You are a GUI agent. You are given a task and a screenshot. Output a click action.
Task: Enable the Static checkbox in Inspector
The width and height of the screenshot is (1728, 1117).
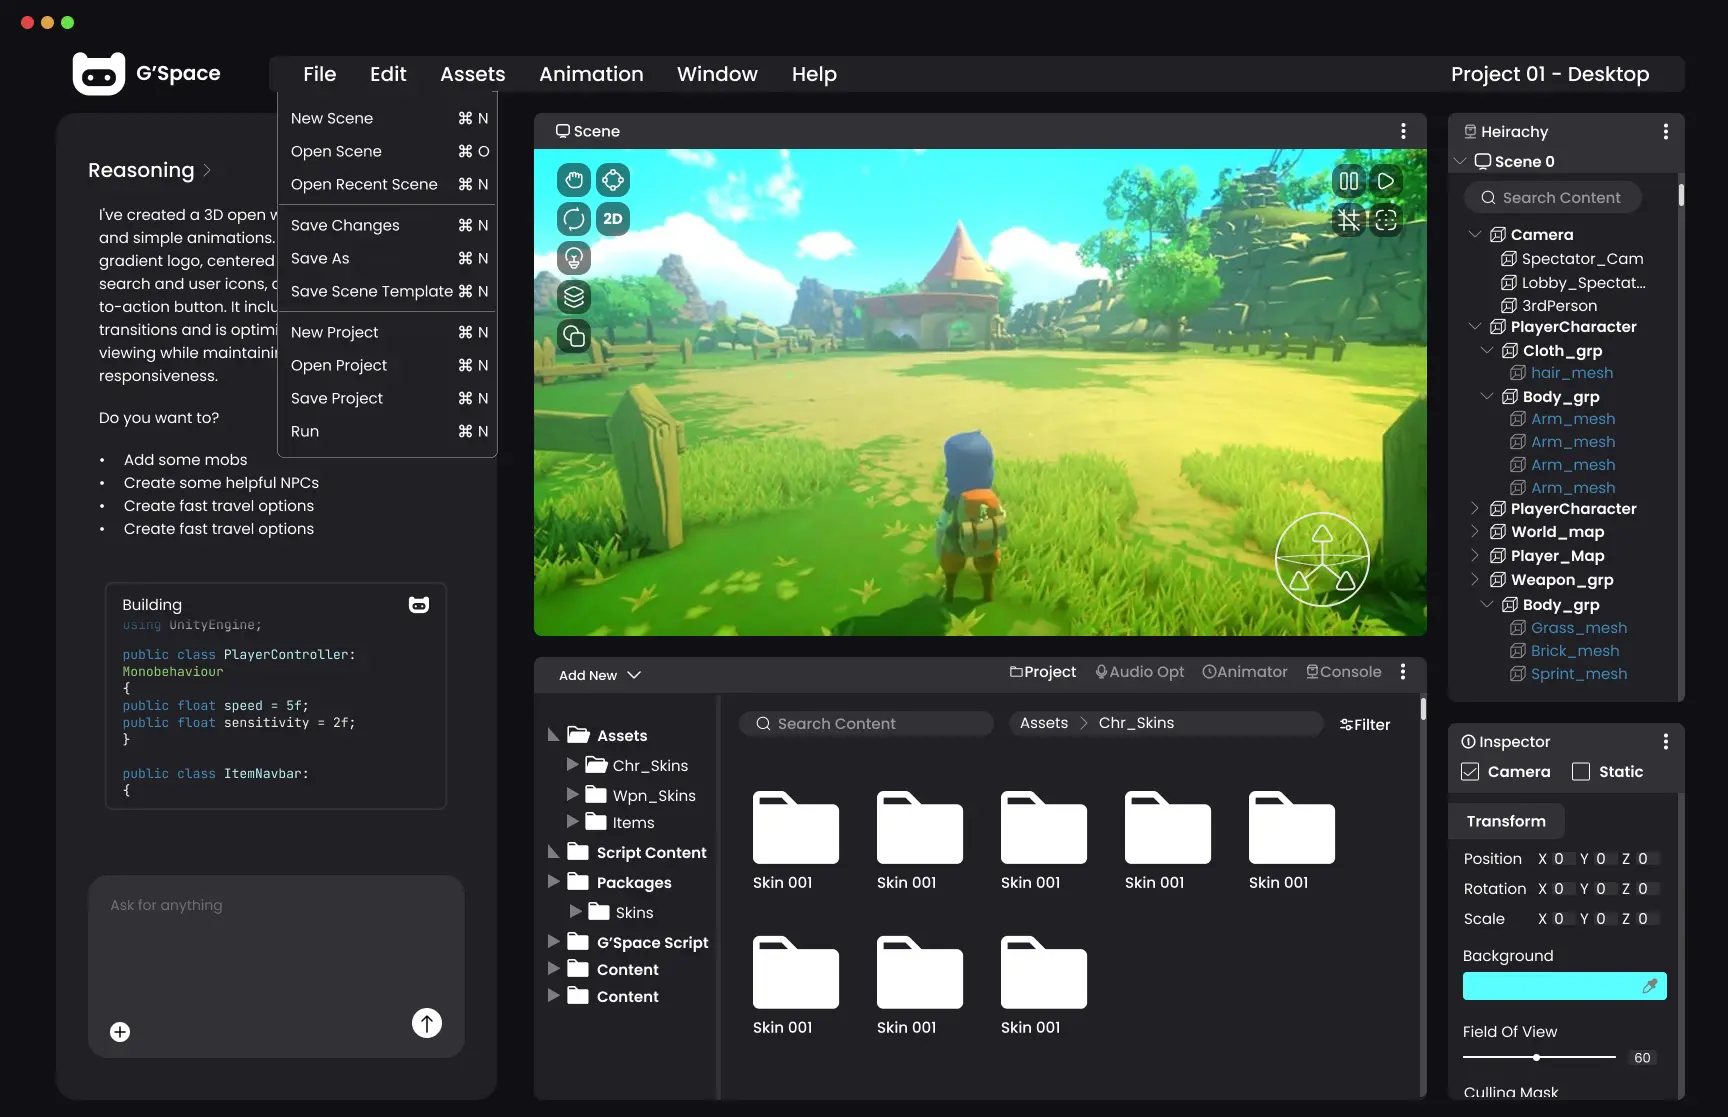pyautogui.click(x=1581, y=771)
